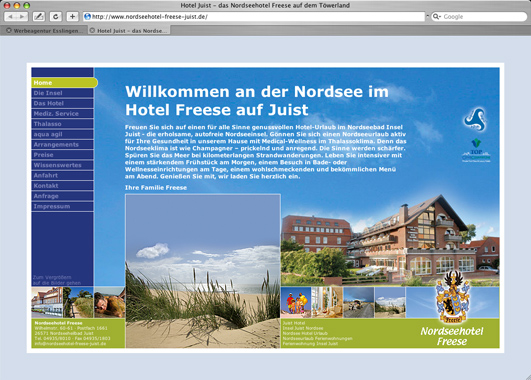Focus the URL address field
531x380 pixels.
(254, 16)
